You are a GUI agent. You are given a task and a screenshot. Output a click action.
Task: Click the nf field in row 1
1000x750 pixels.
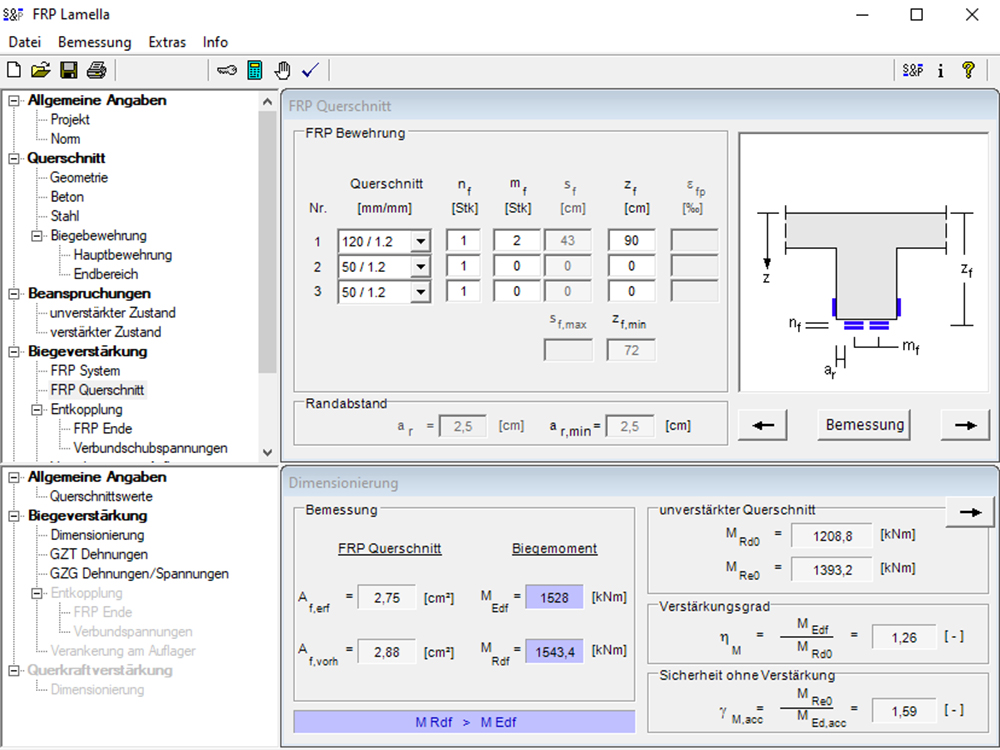(463, 241)
